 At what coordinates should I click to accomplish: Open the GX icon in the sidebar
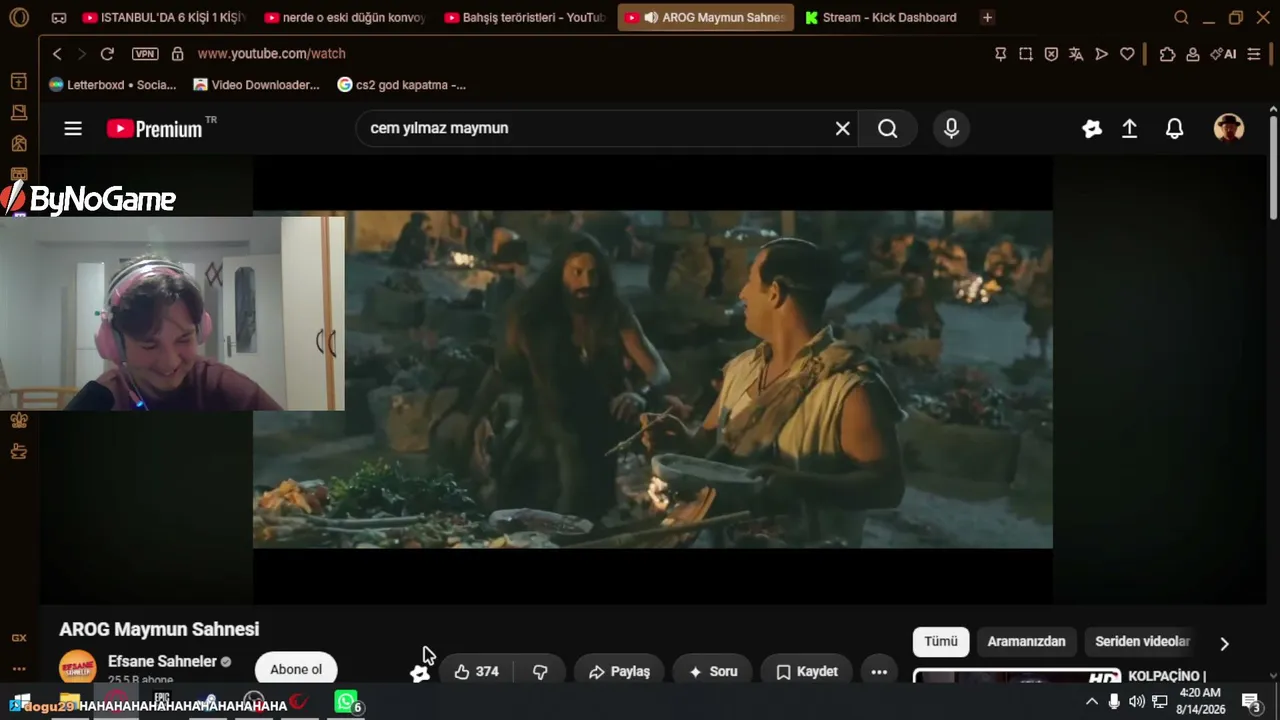click(19, 638)
